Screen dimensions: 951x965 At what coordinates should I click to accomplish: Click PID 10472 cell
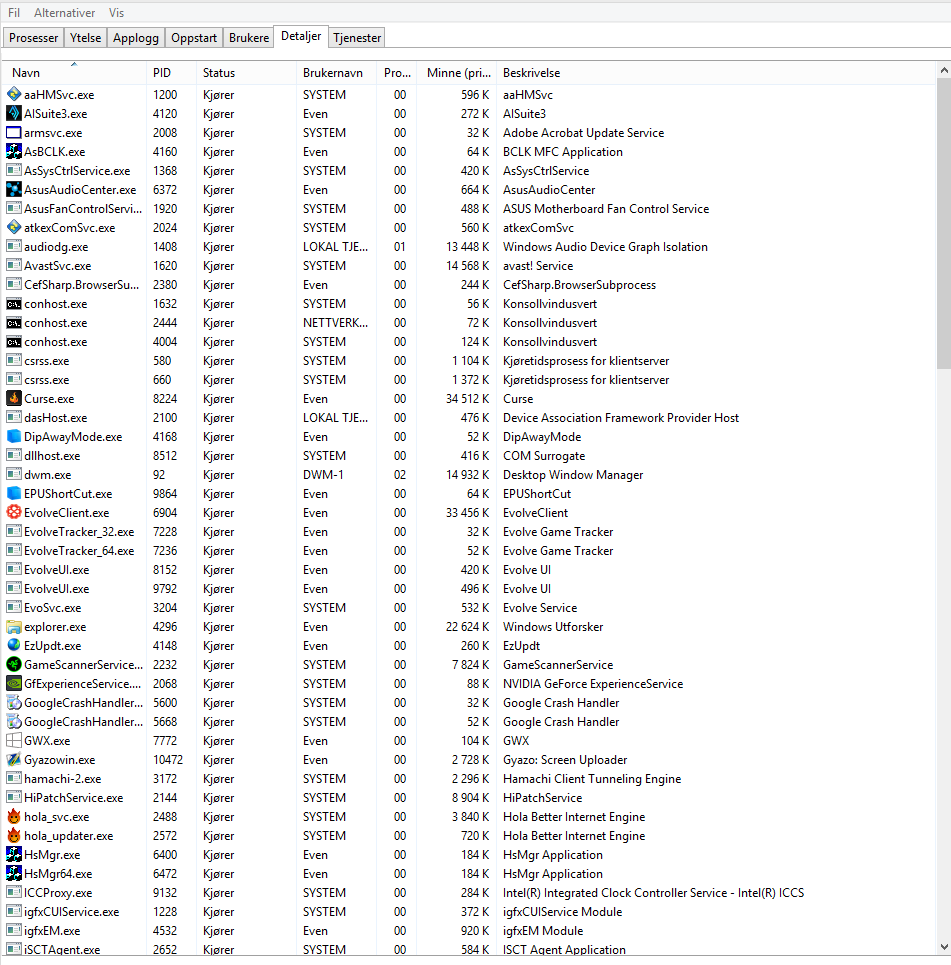tap(167, 759)
